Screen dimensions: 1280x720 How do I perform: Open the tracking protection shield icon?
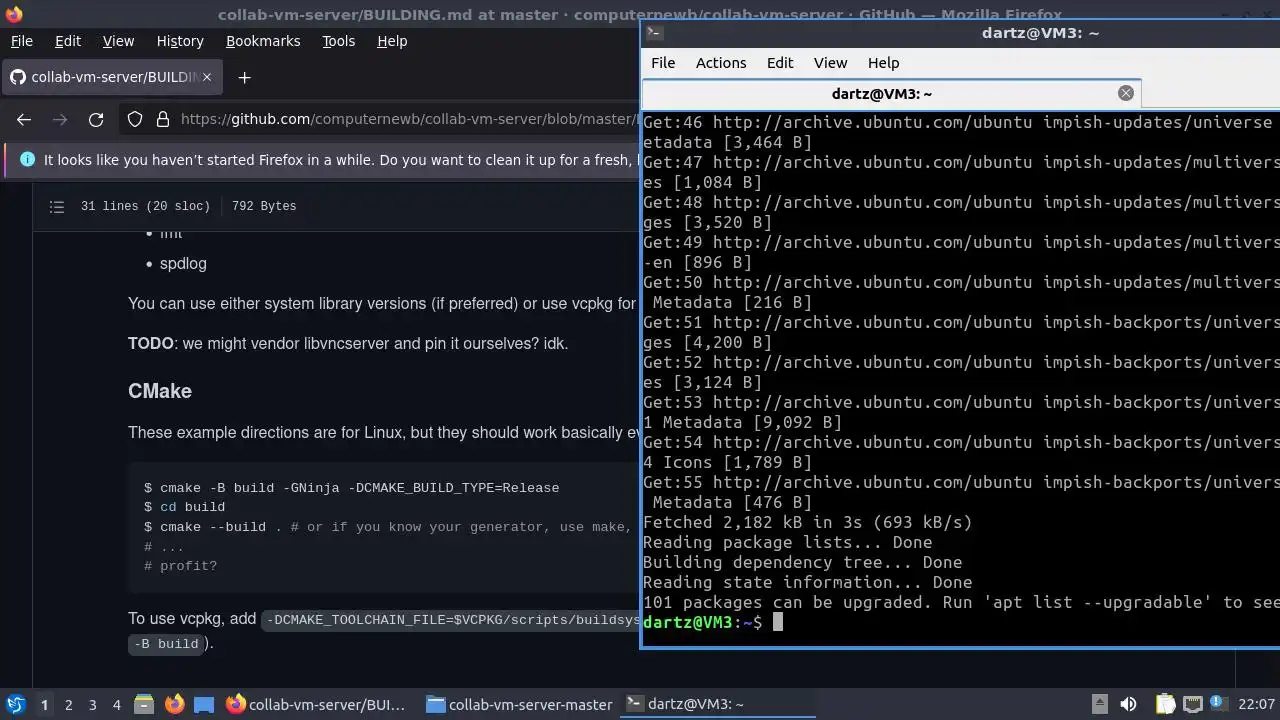[x=135, y=119]
